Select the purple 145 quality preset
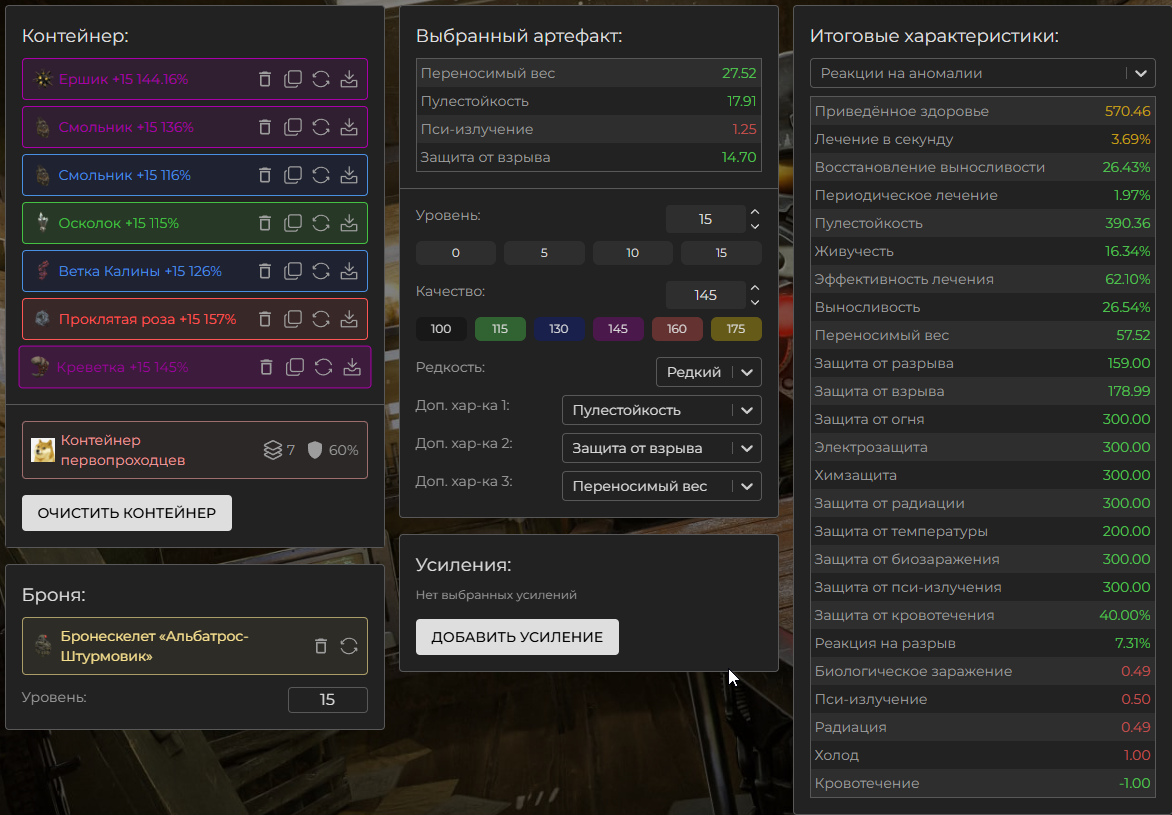 click(x=618, y=329)
